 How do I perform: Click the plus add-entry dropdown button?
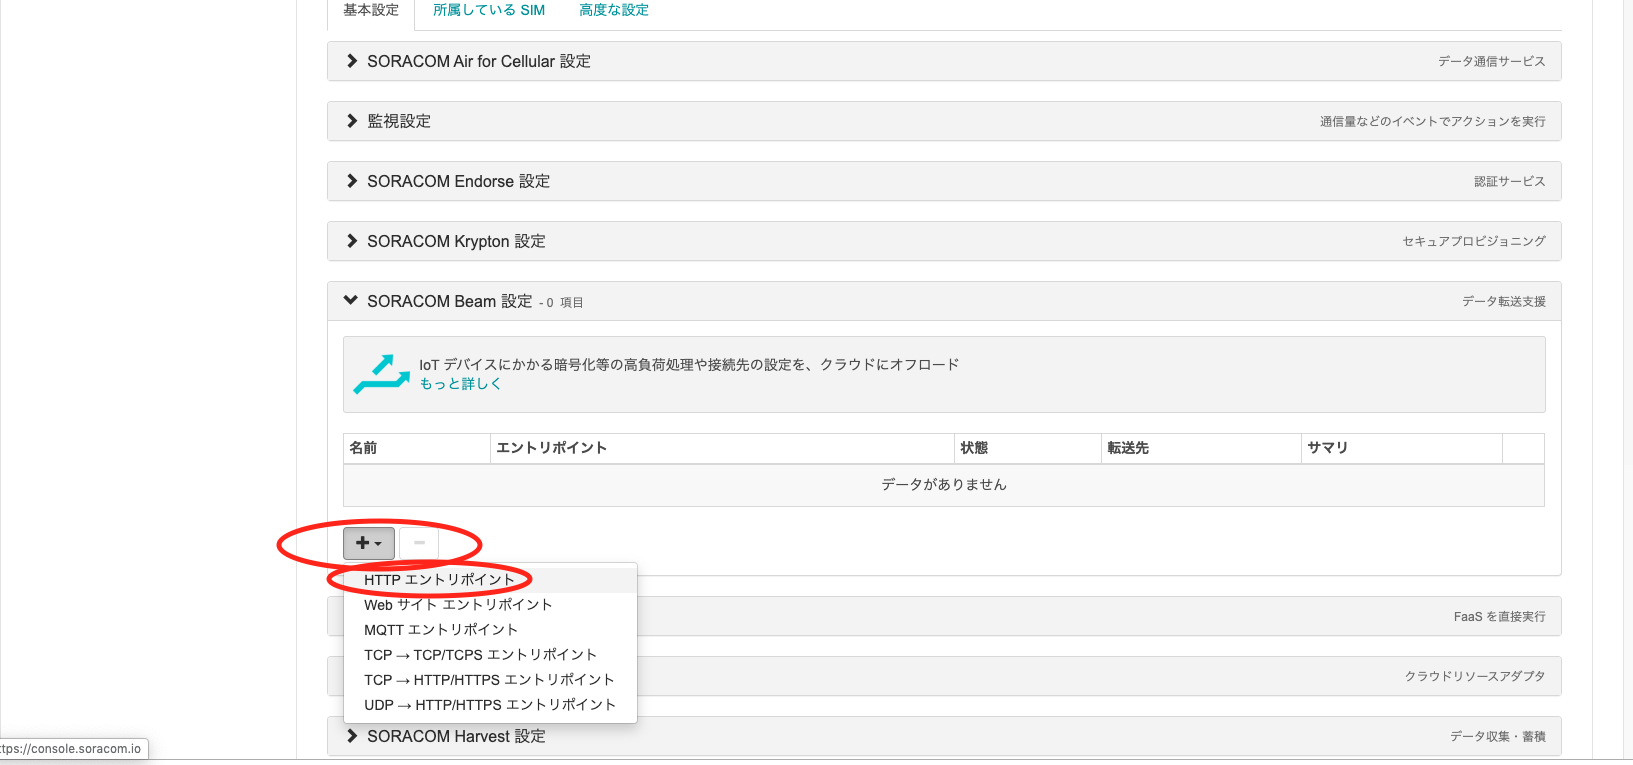(x=369, y=543)
